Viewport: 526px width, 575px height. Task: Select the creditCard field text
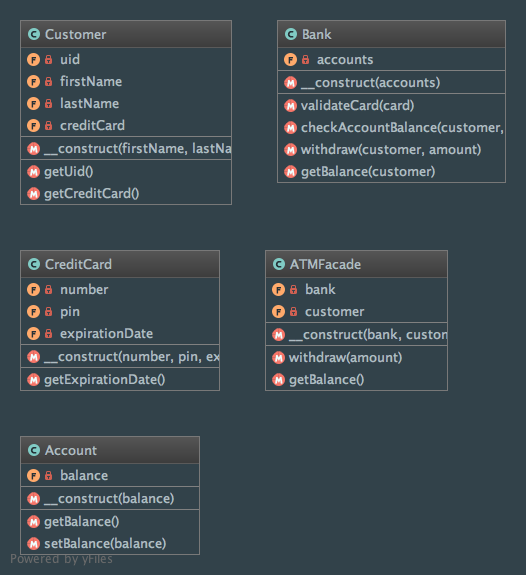(92, 125)
